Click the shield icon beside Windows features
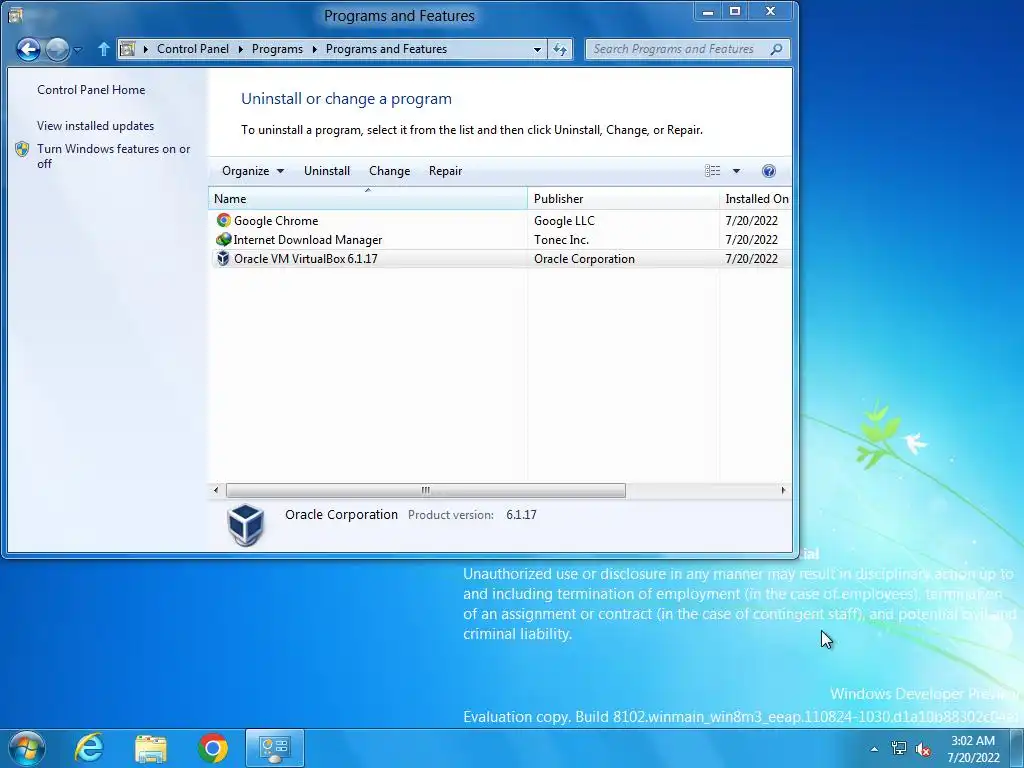Viewport: 1024px width, 768px height. 22,149
